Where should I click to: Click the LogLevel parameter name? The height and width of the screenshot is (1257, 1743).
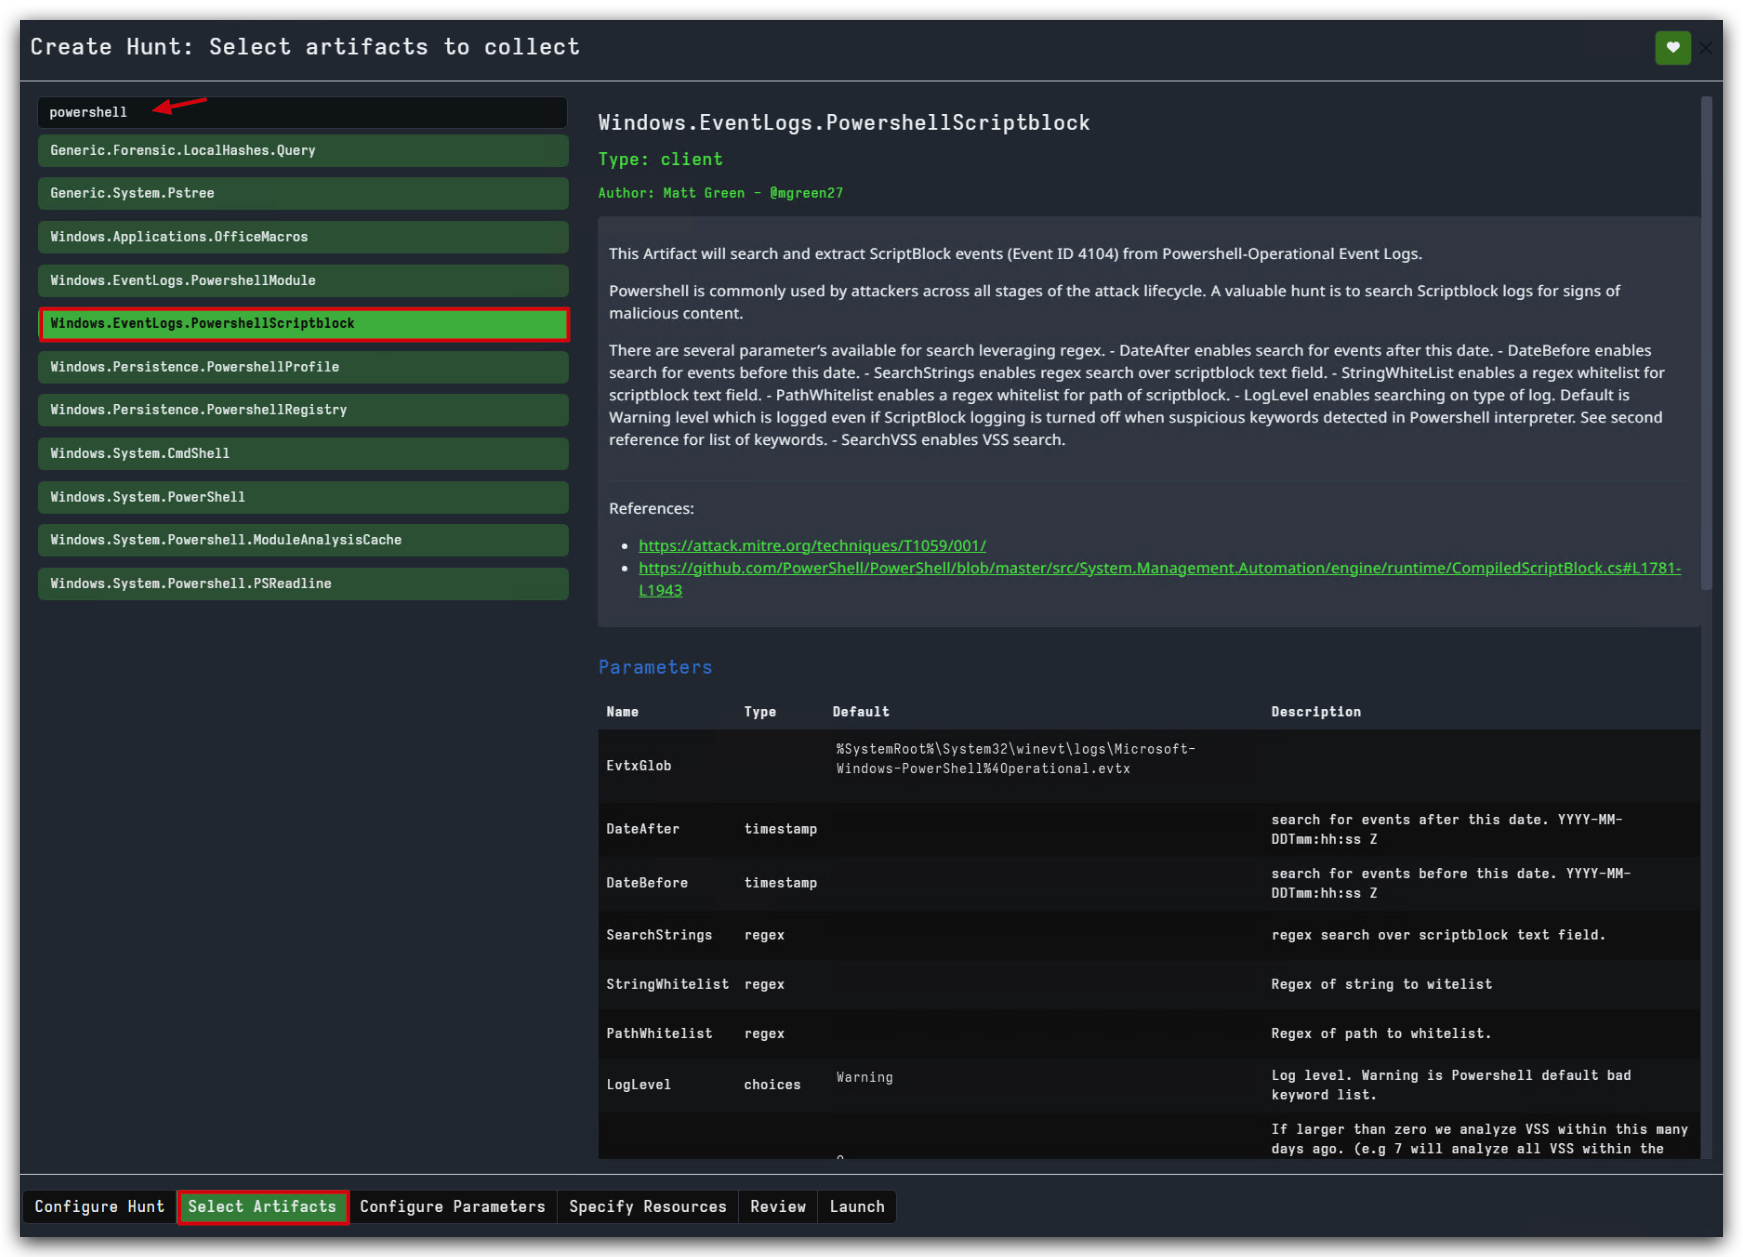639,1085
